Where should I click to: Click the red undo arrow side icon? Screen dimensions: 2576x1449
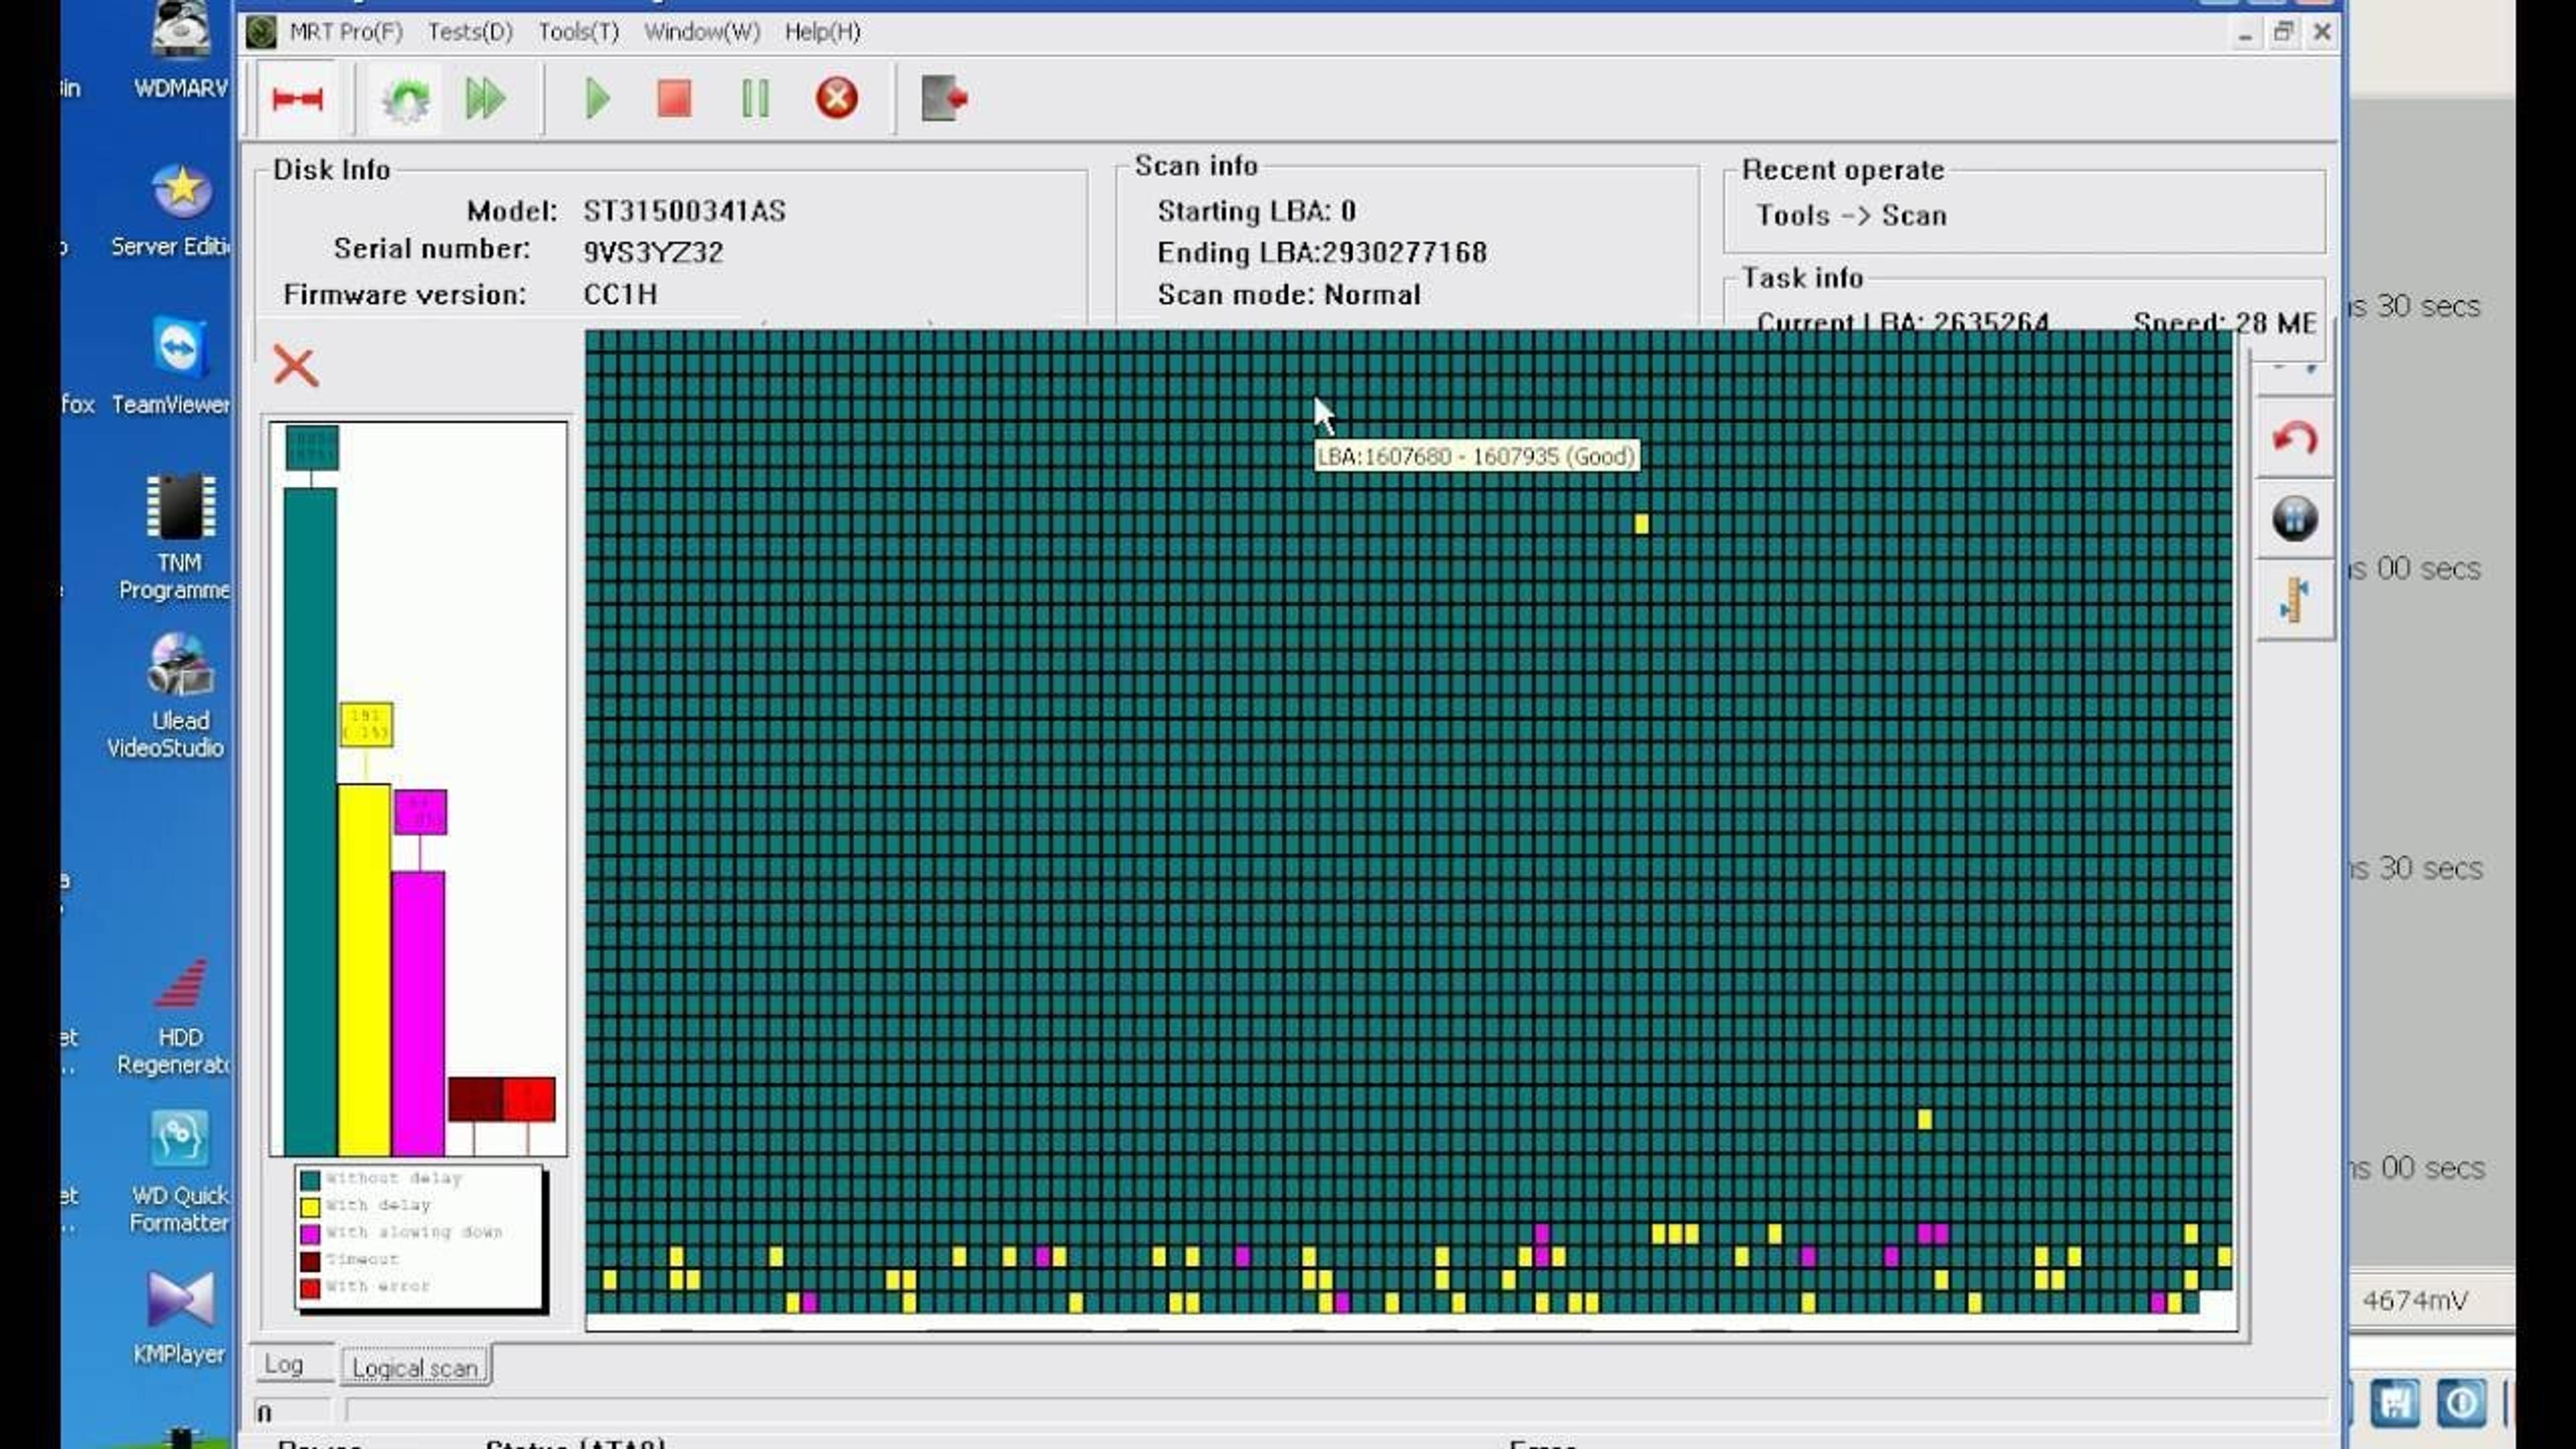(x=2294, y=438)
